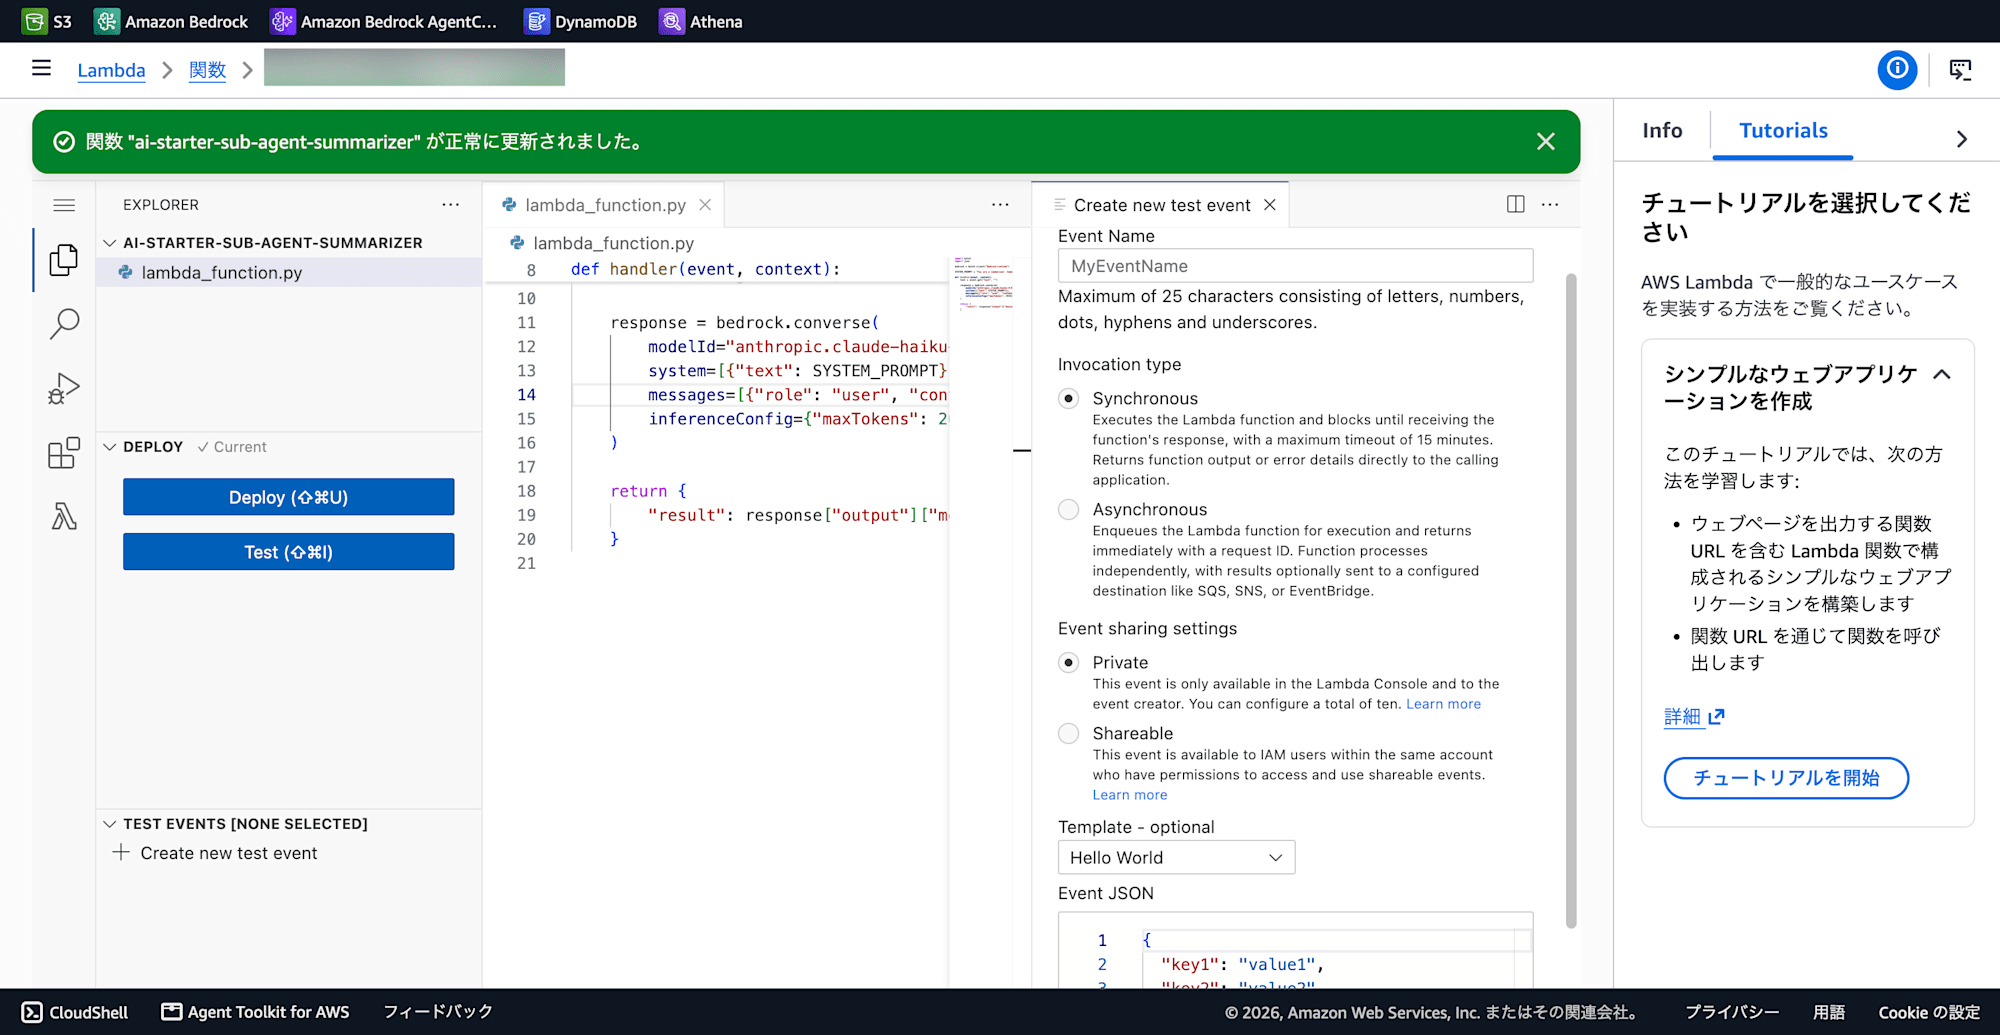Select Asynchronous invocation type
Image resolution: width=2000 pixels, height=1035 pixels.
coord(1069,510)
